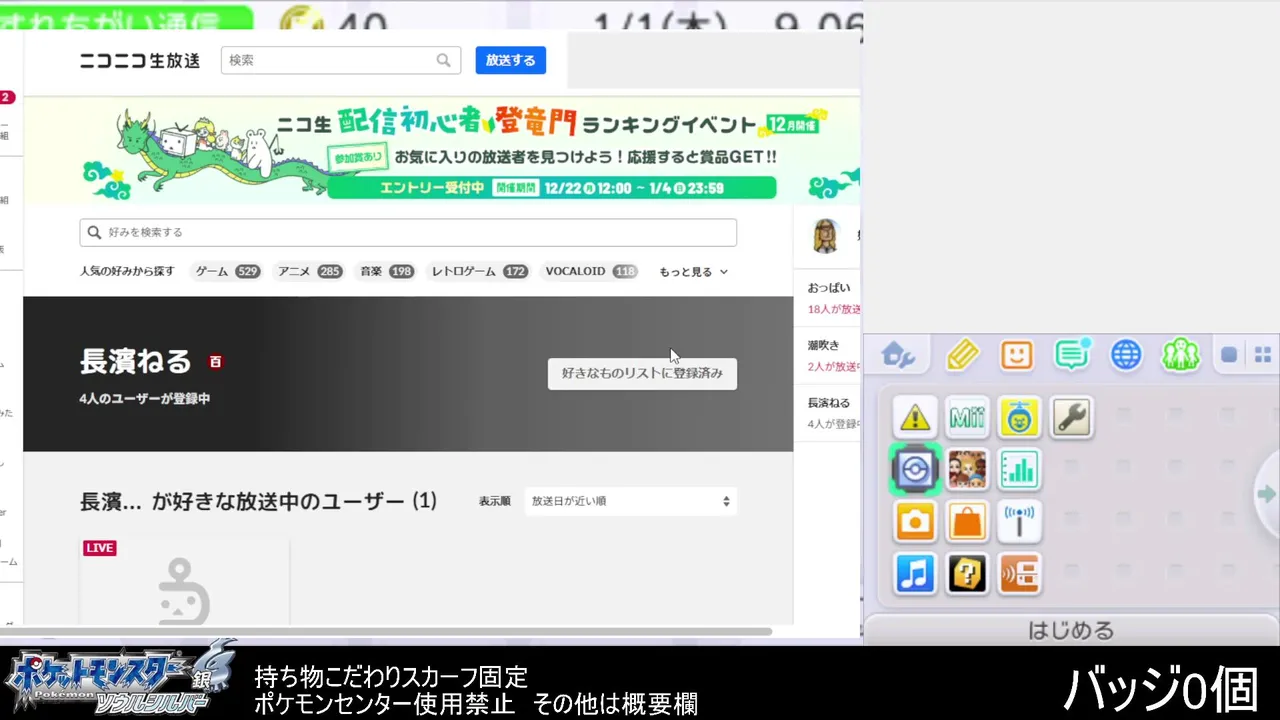Select the VOCALOID 118 tag
This screenshot has width=1280, height=720.
click(590, 271)
